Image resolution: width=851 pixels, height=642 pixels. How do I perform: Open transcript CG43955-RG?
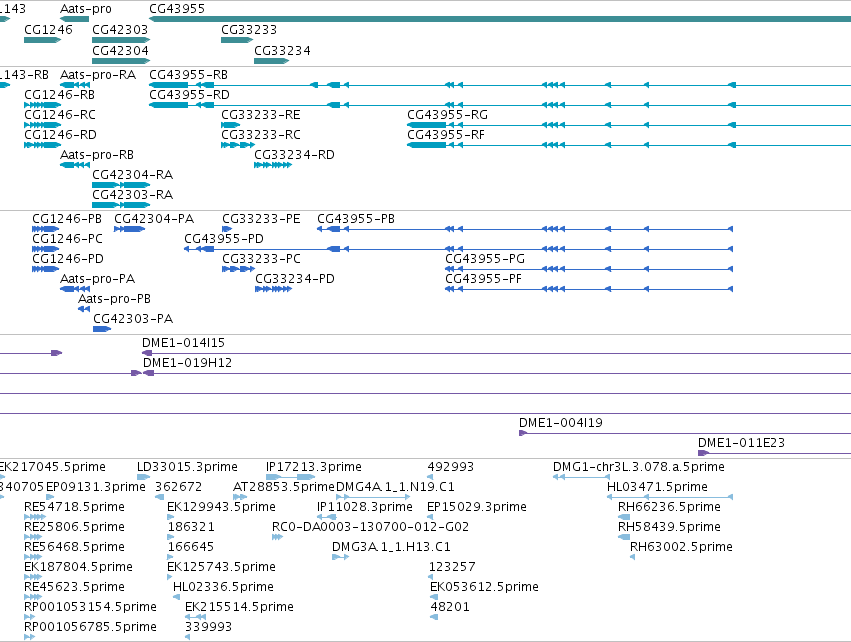pos(629,125)
